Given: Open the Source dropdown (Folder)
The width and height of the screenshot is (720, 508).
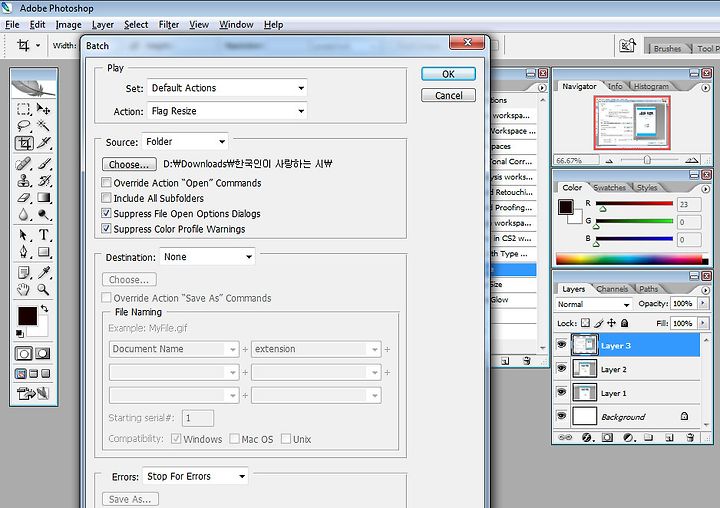Looking at the screenshot, I should [x=185, y=141].
